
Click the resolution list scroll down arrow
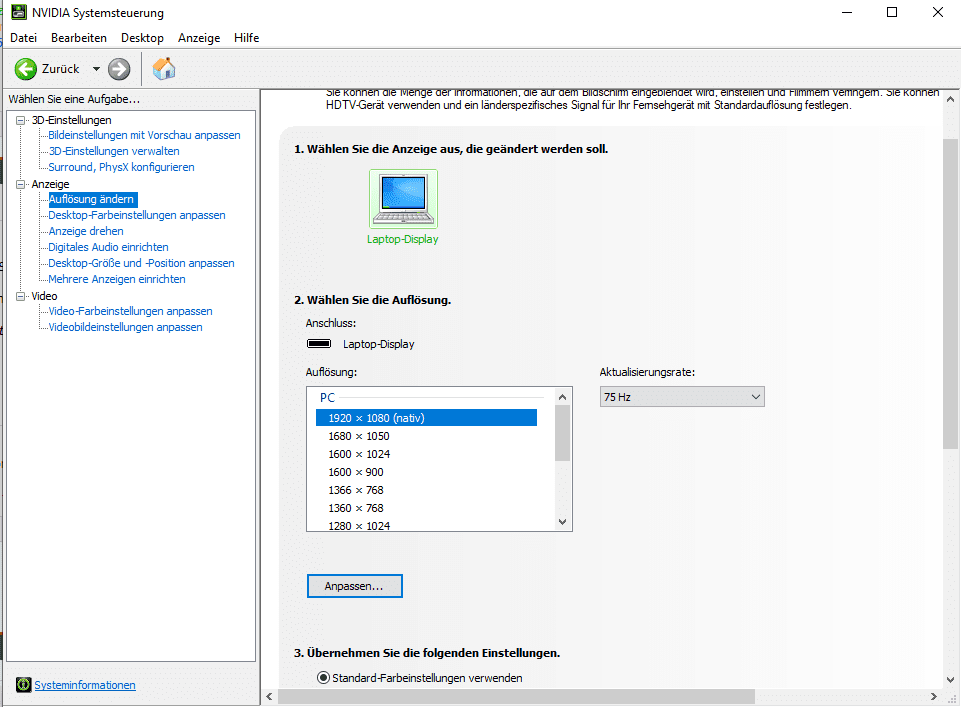point(563,522)
